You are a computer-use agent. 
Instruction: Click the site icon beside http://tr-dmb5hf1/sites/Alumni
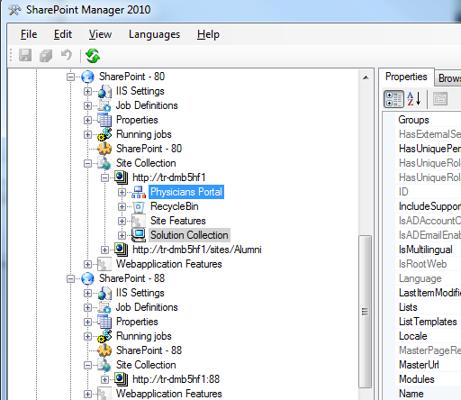click(x=121, y=249)
